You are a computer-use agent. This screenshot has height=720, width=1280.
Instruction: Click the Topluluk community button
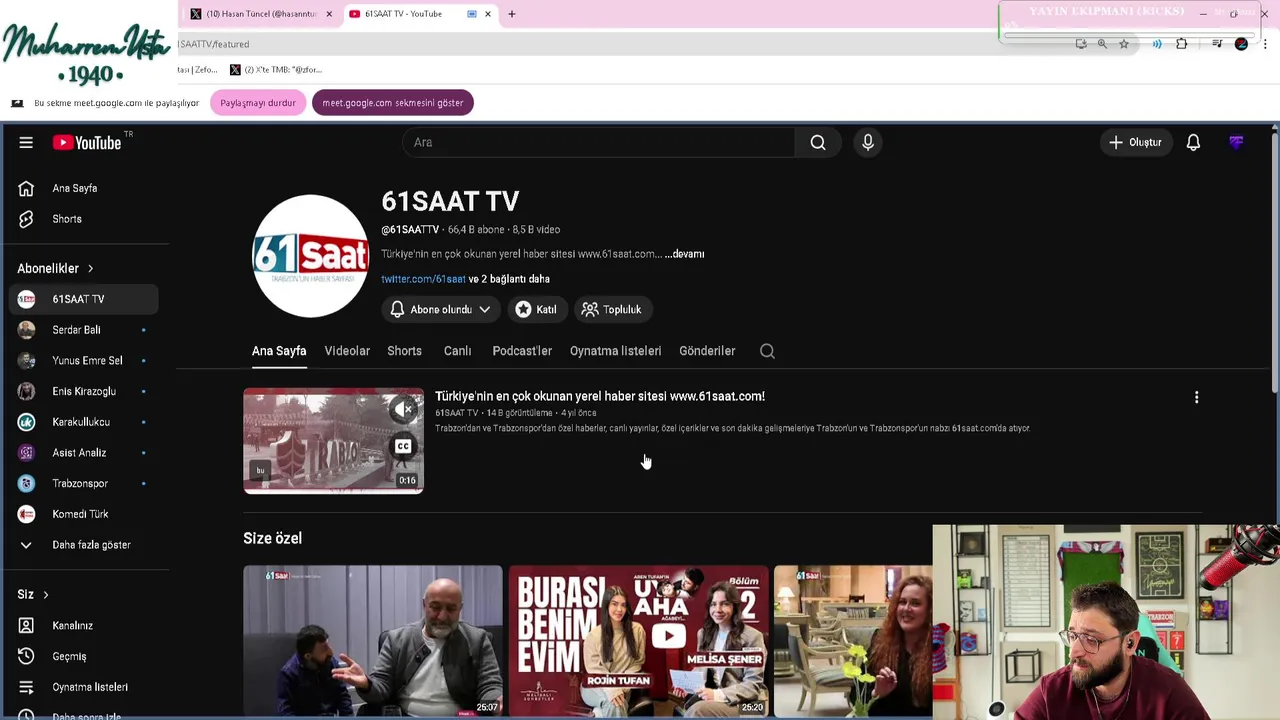pos(612,310)
